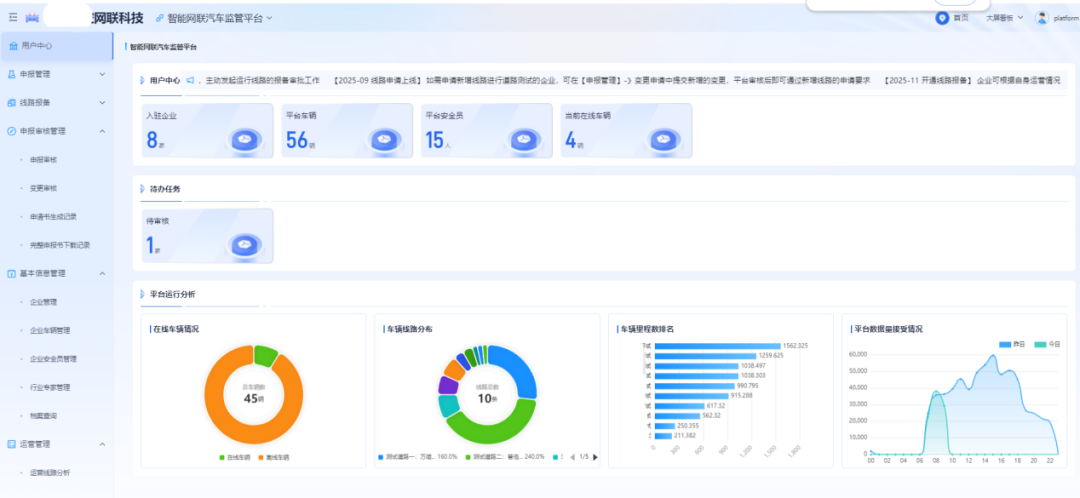This screenshot has width=1080, height=498.
Task: Click the 10条 total in route donut
Action: (x=488, y=398)
